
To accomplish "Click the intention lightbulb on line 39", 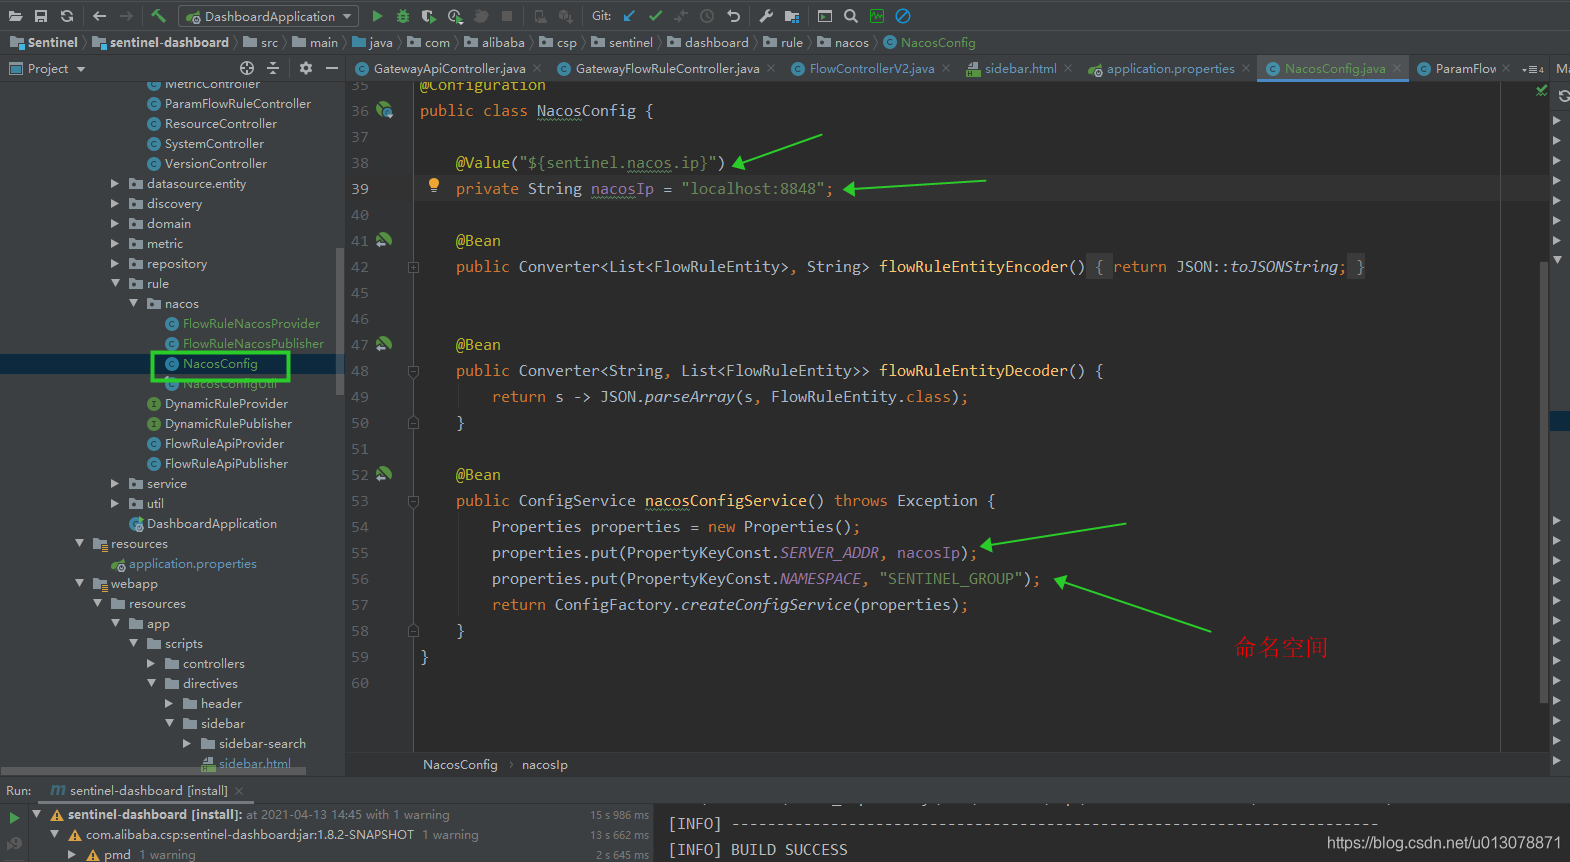I will point(434,185).
